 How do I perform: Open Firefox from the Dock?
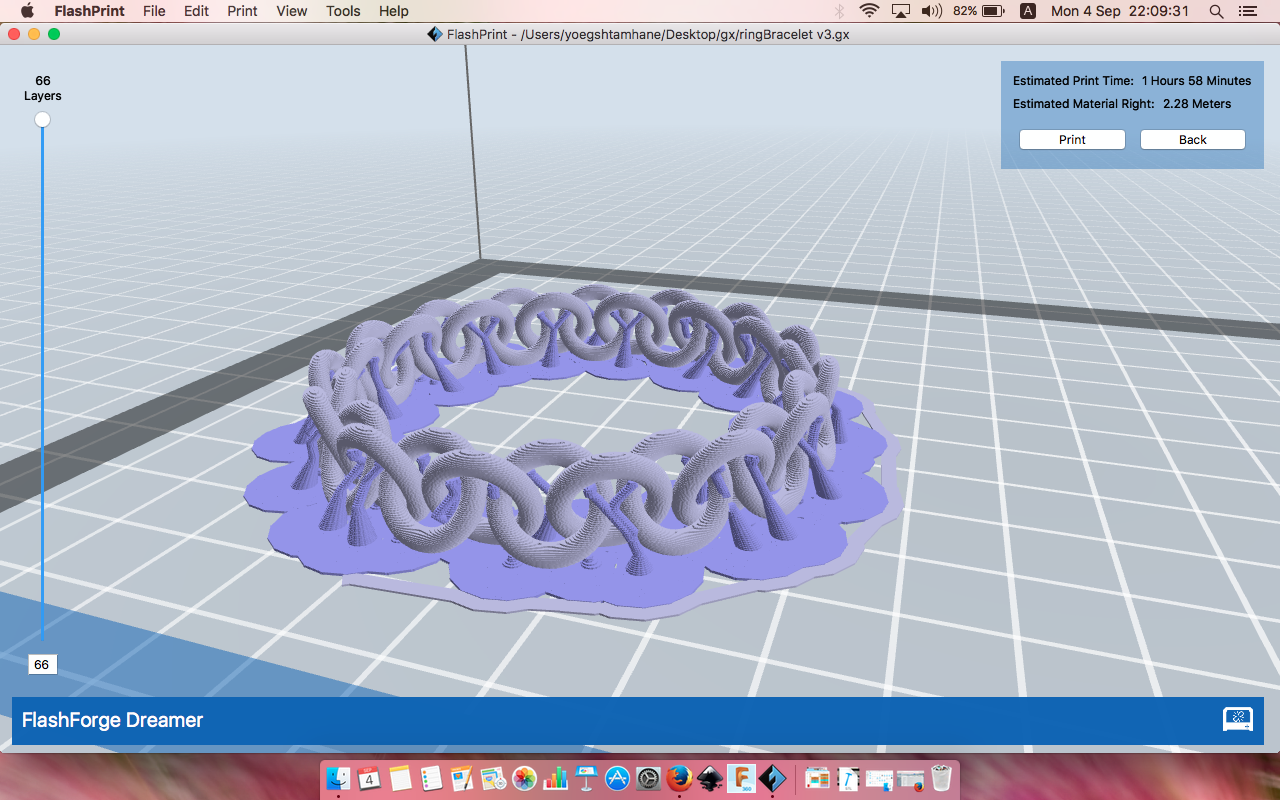679,777
